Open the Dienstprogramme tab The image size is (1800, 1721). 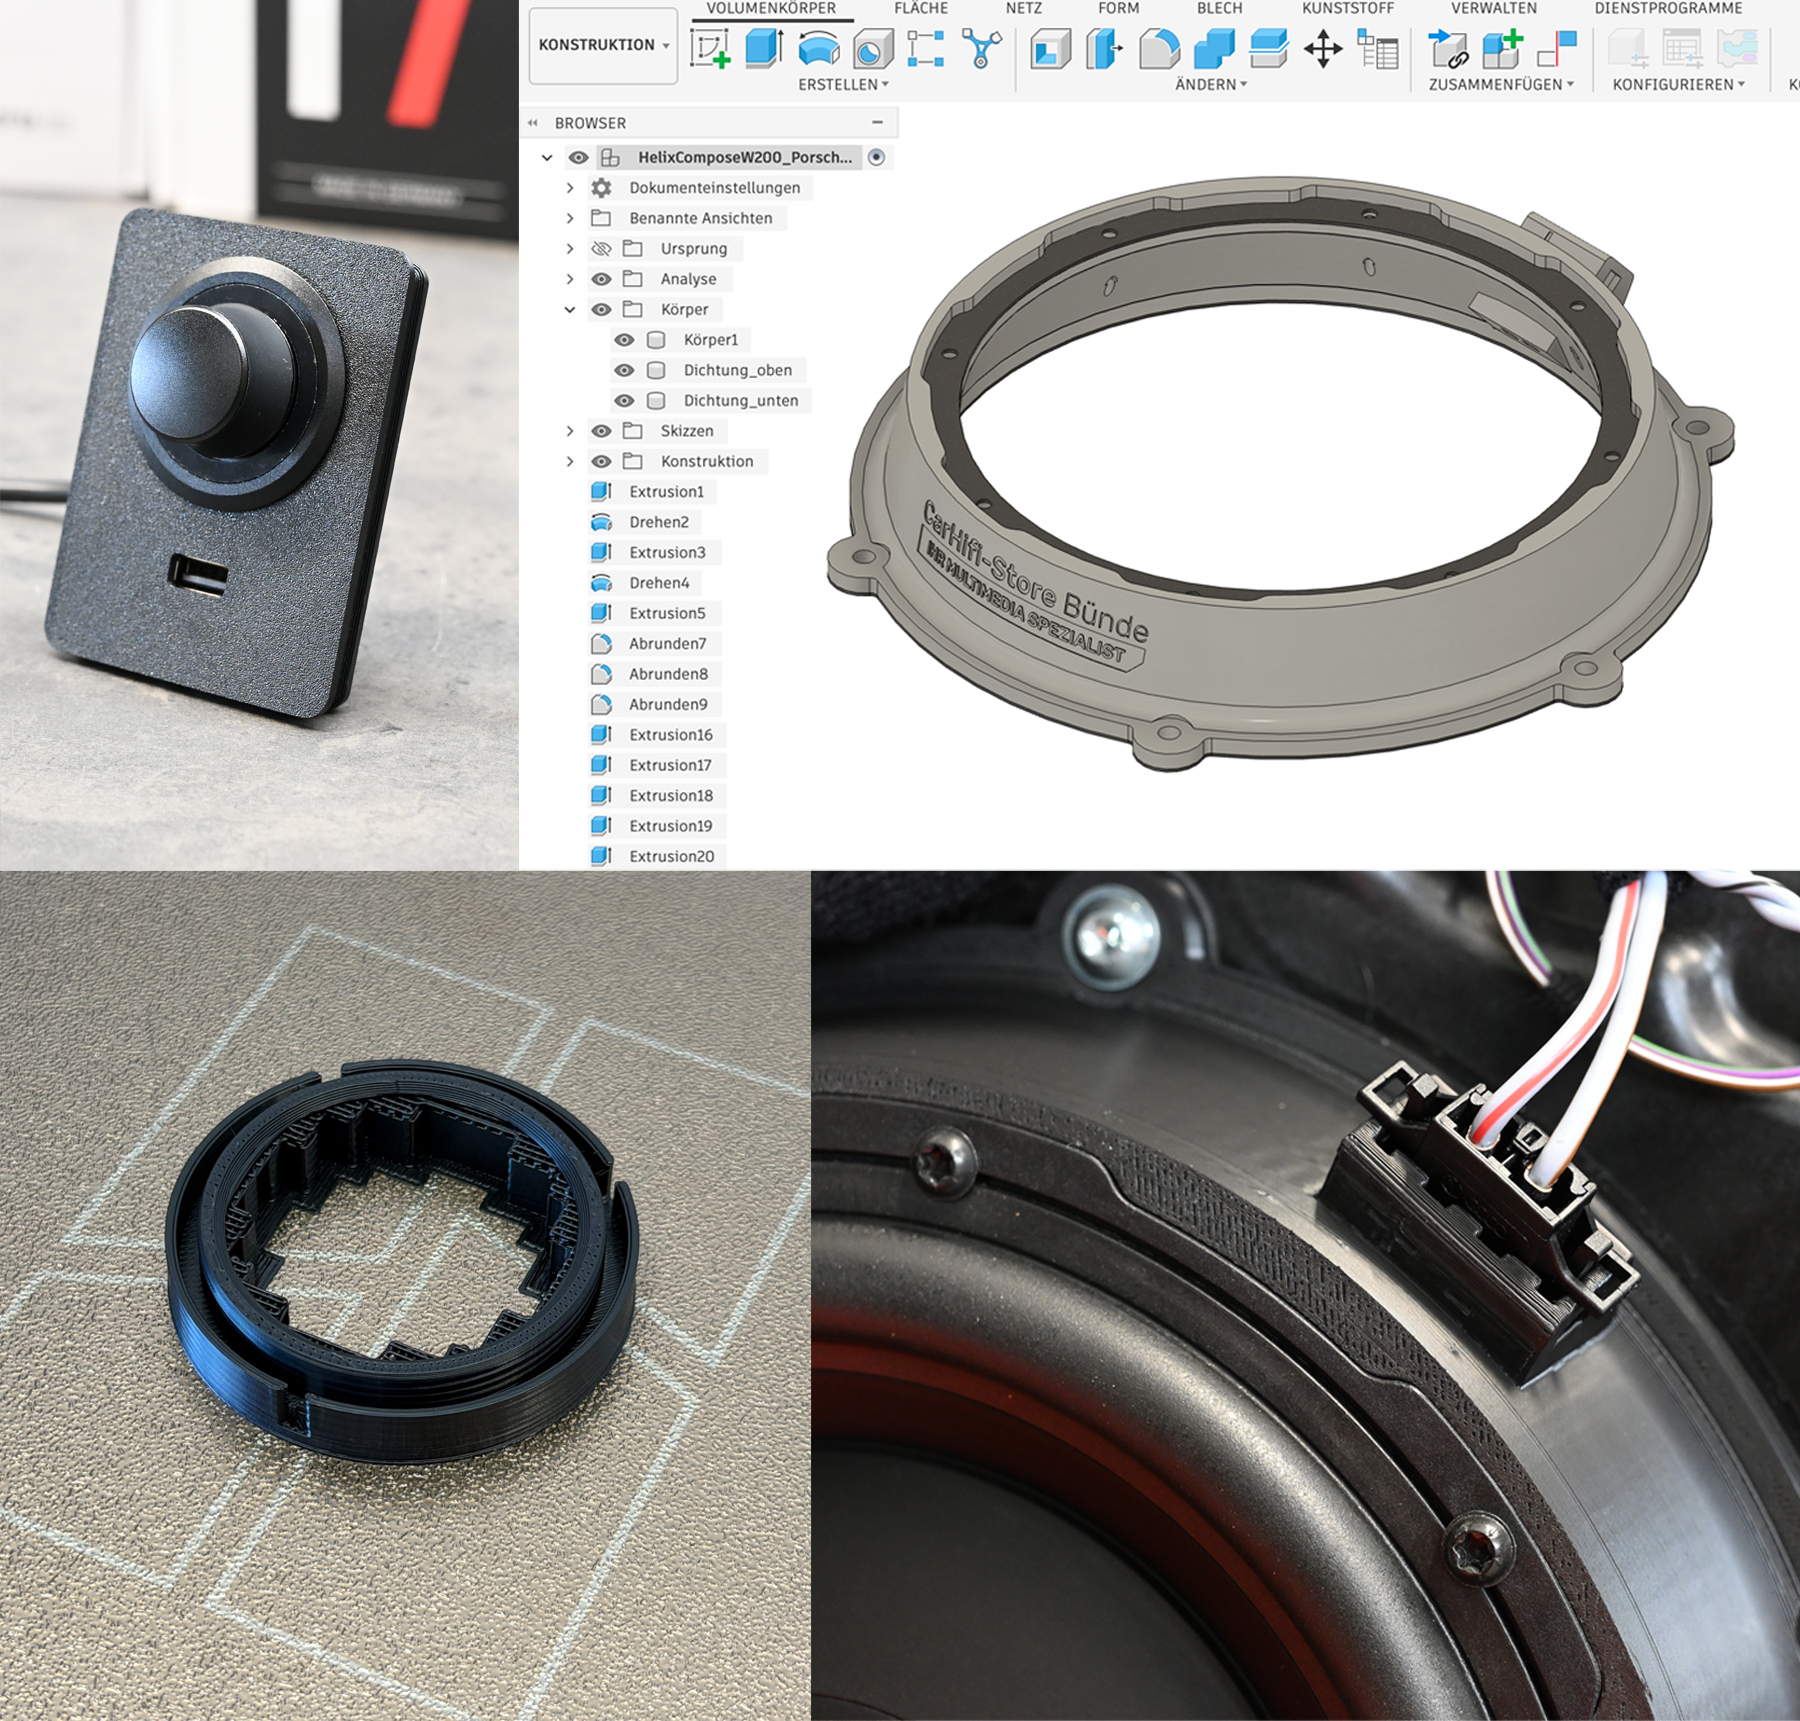(x=1668, y=9)
